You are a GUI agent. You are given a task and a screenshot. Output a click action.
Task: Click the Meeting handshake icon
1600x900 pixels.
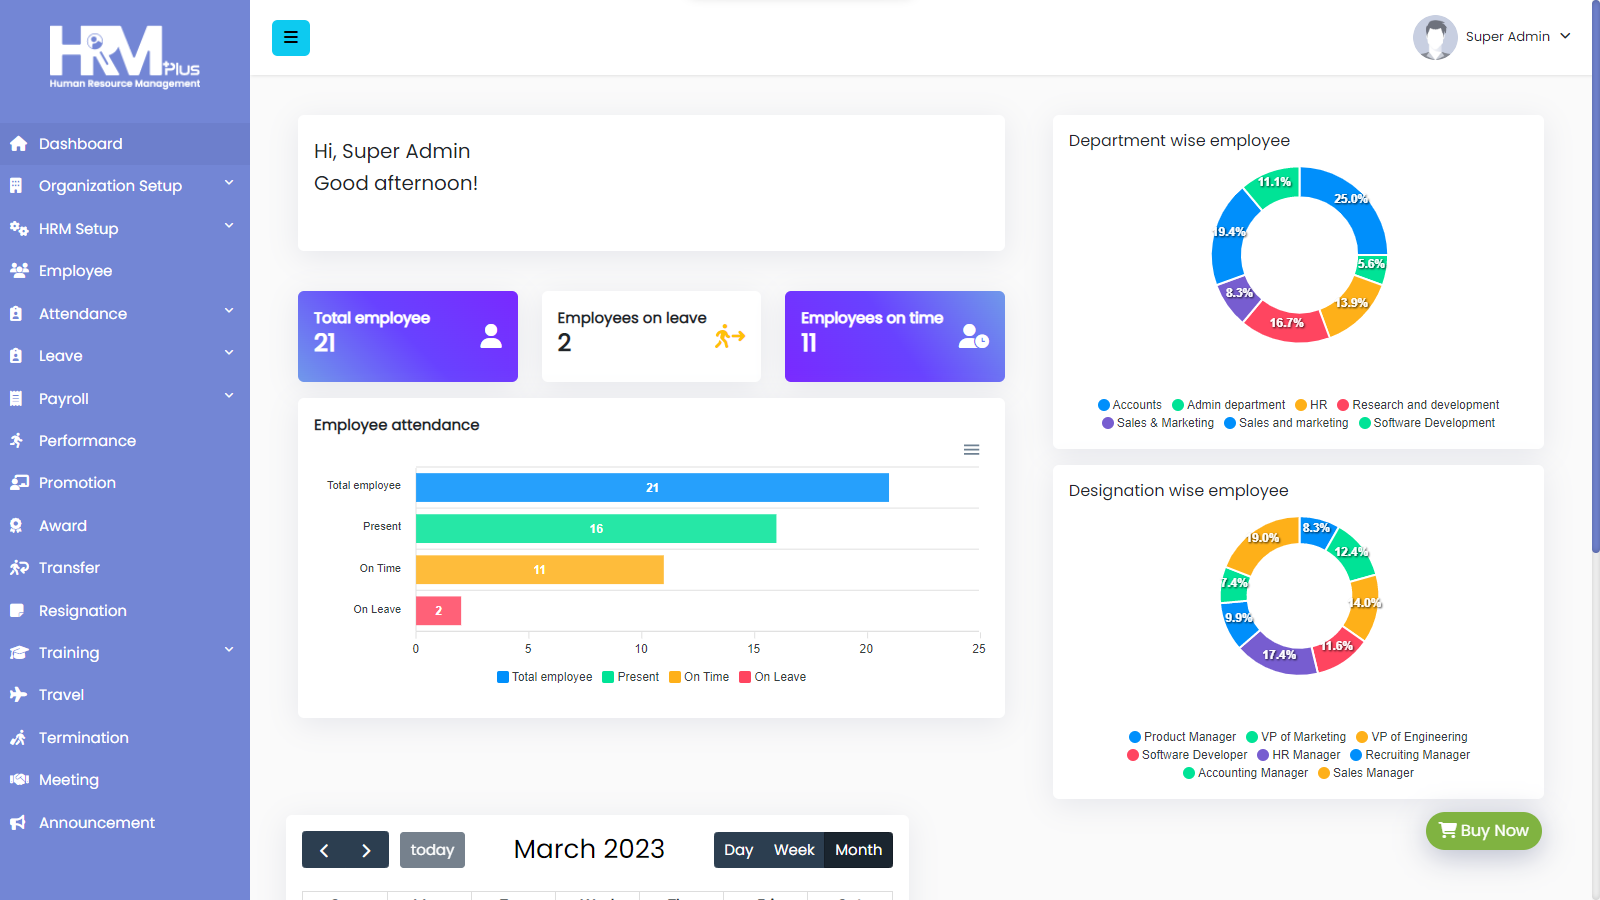18,780
